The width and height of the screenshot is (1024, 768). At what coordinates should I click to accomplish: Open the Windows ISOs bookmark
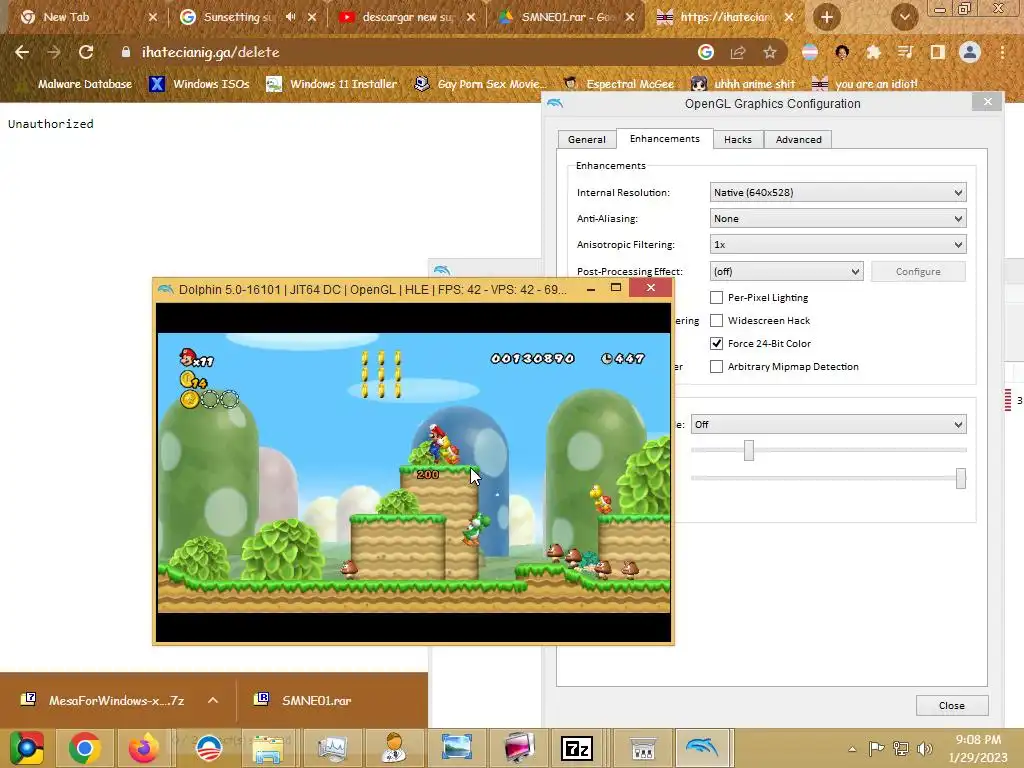pyautogui.click(x=200, y=84)
